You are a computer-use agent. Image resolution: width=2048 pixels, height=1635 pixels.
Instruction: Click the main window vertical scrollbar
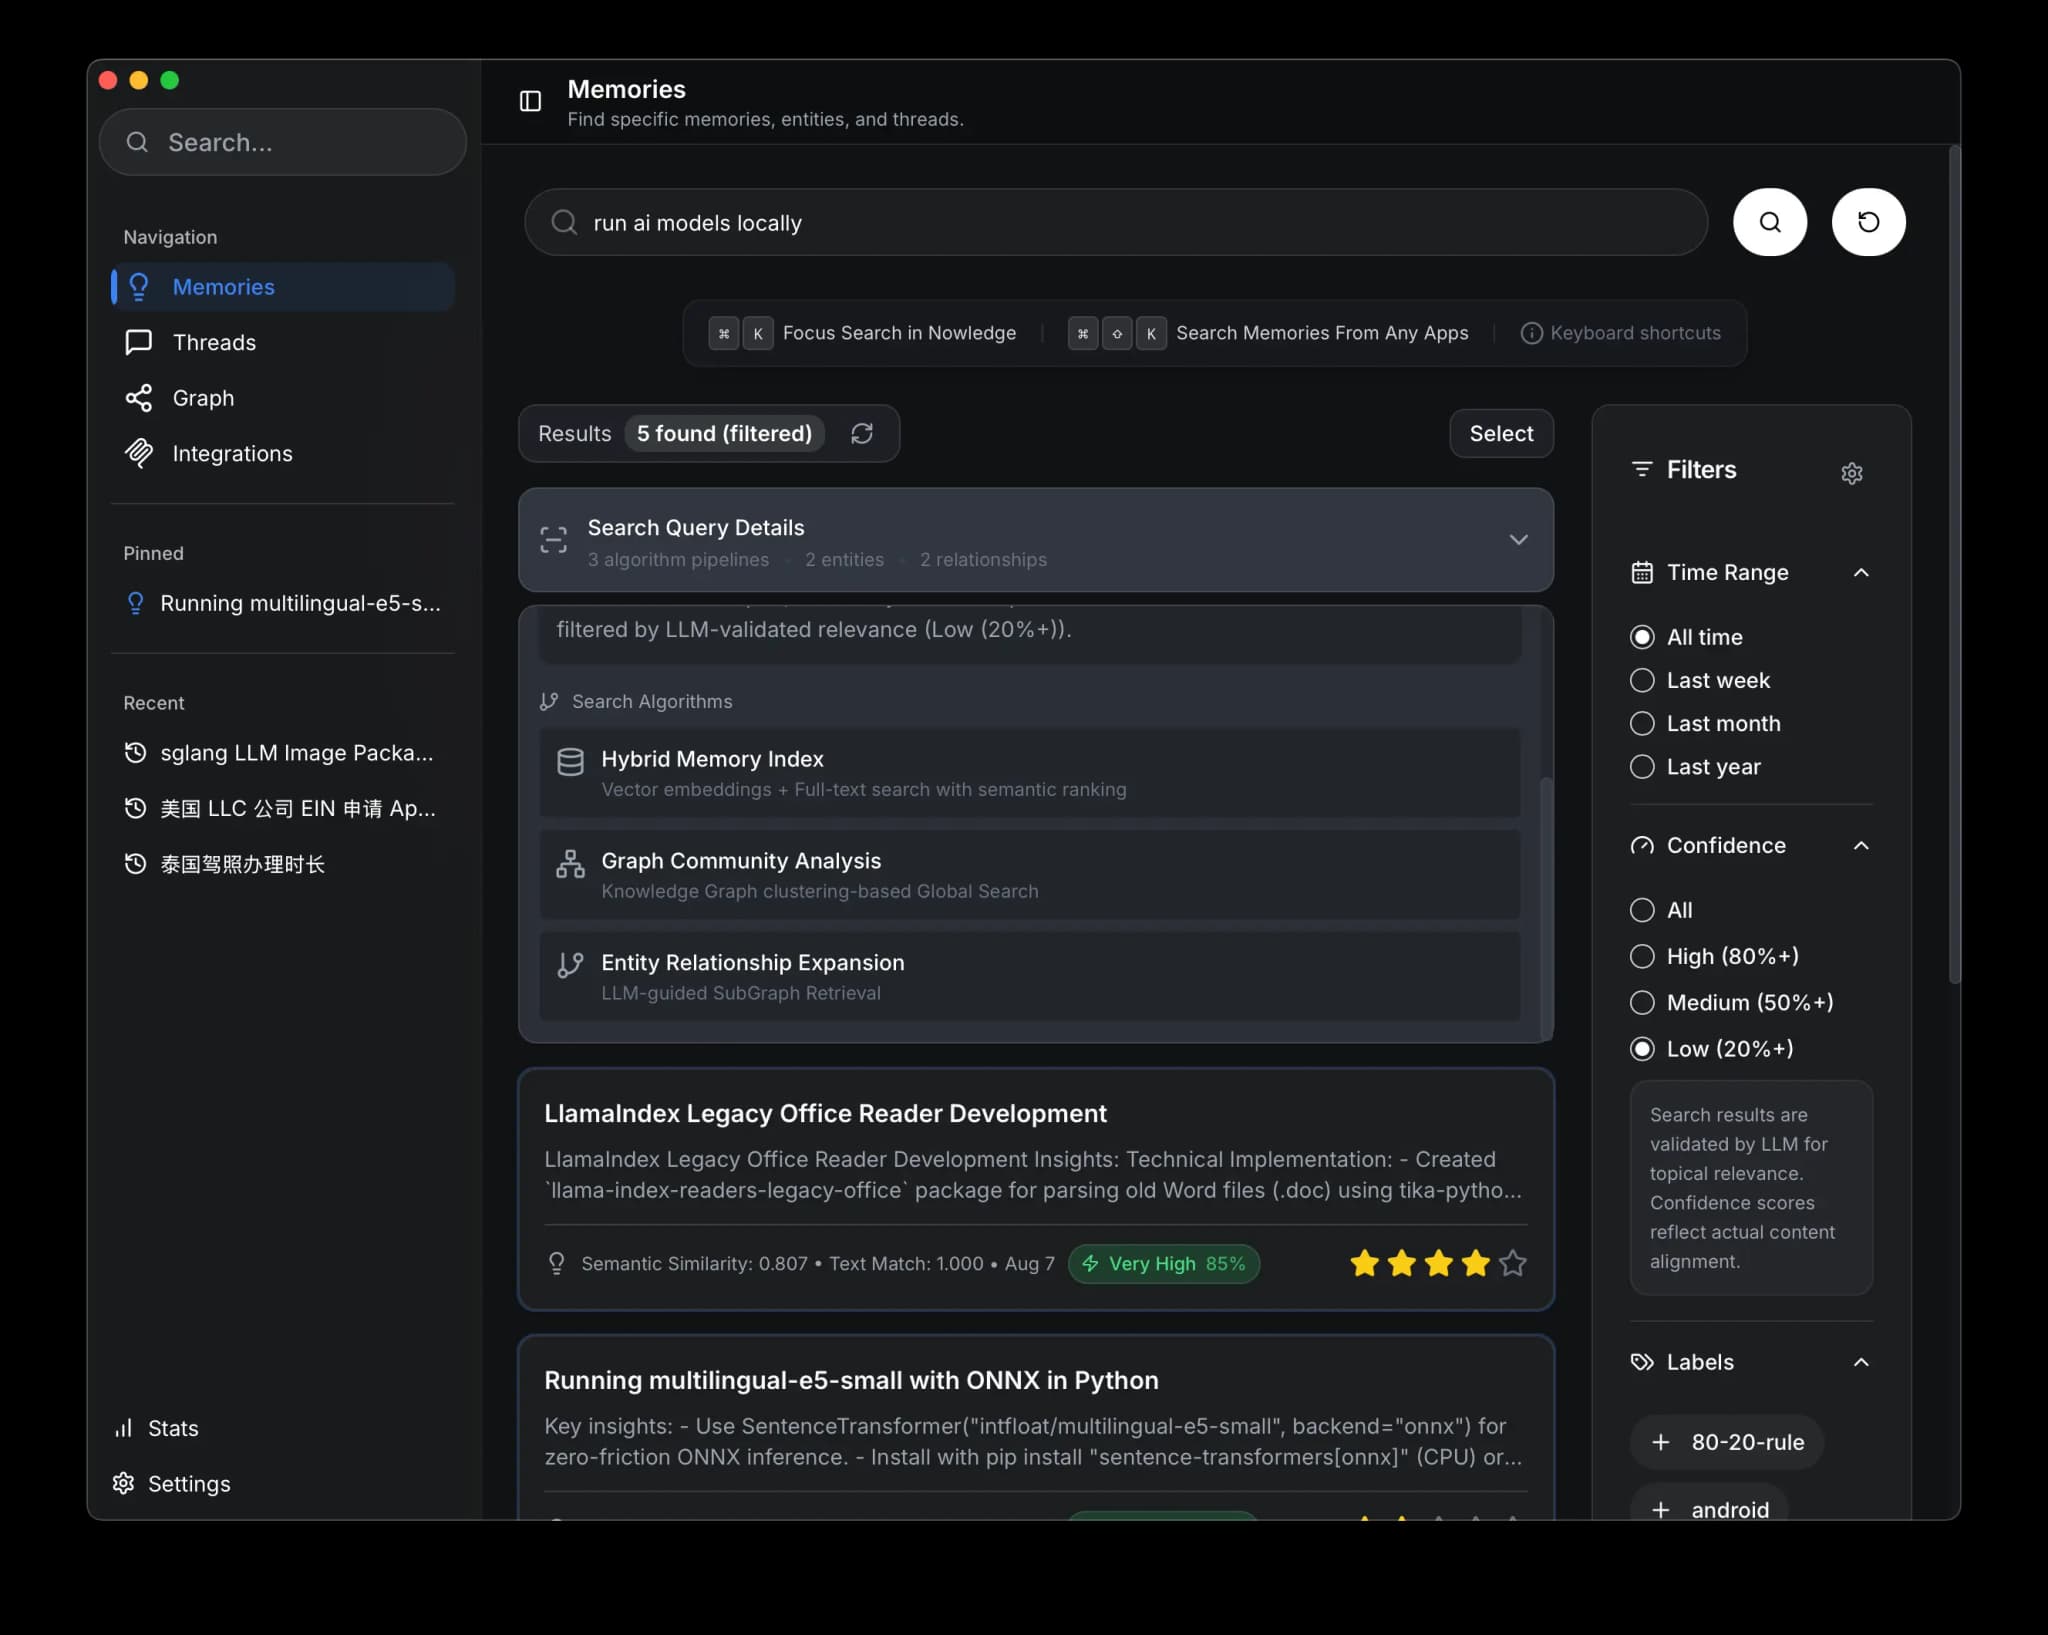1954,565
